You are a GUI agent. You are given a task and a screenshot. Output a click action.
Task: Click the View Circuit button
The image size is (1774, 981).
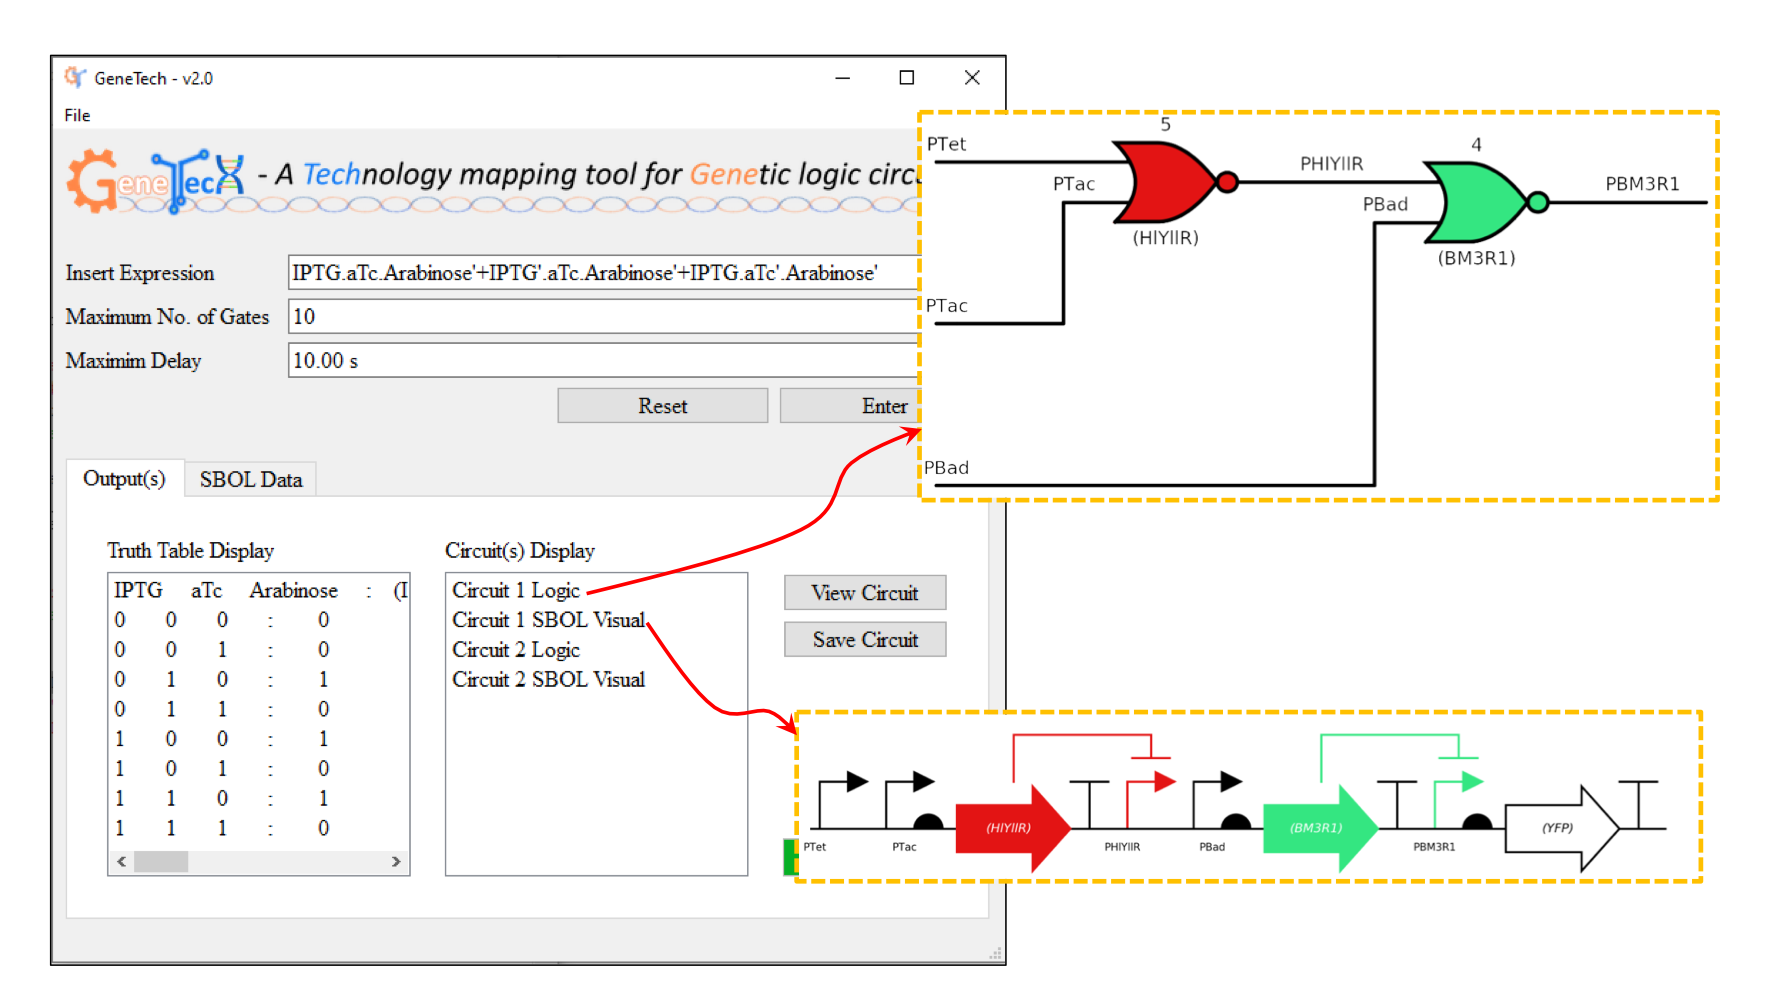click(864, 593)
